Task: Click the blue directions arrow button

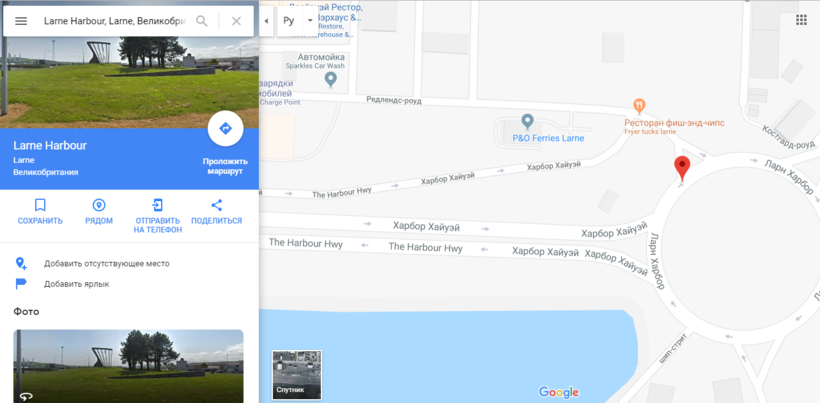Action: point(225,128)
